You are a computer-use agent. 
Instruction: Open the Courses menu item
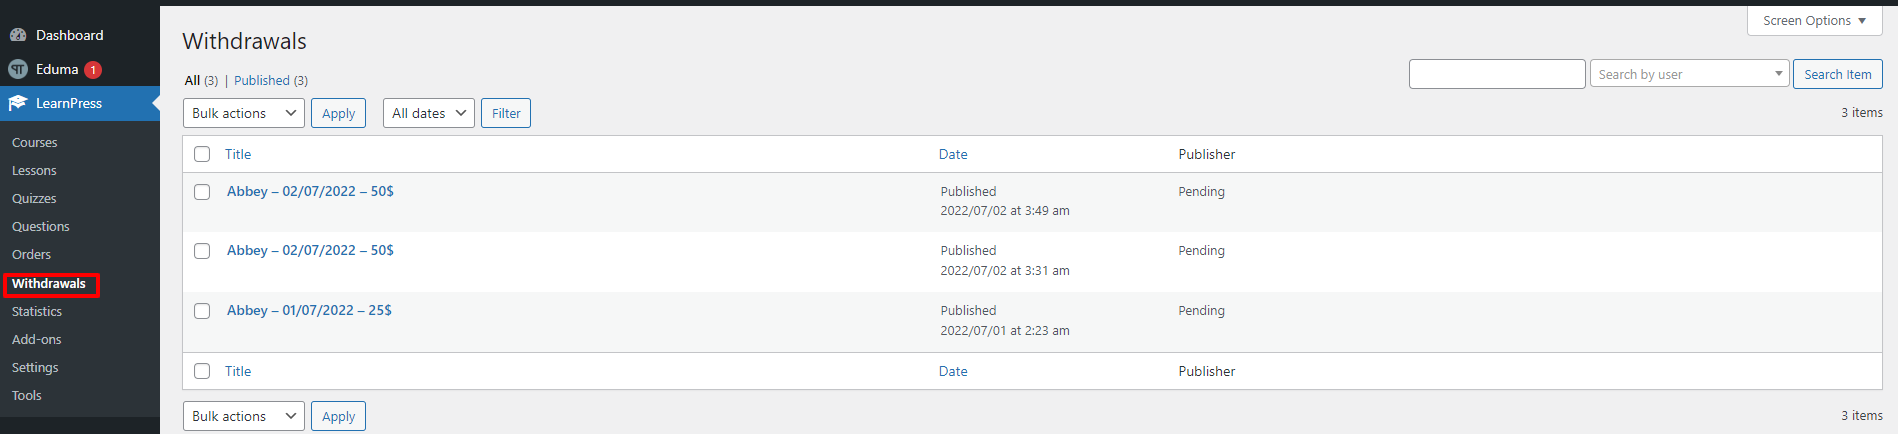click(35, 143)
